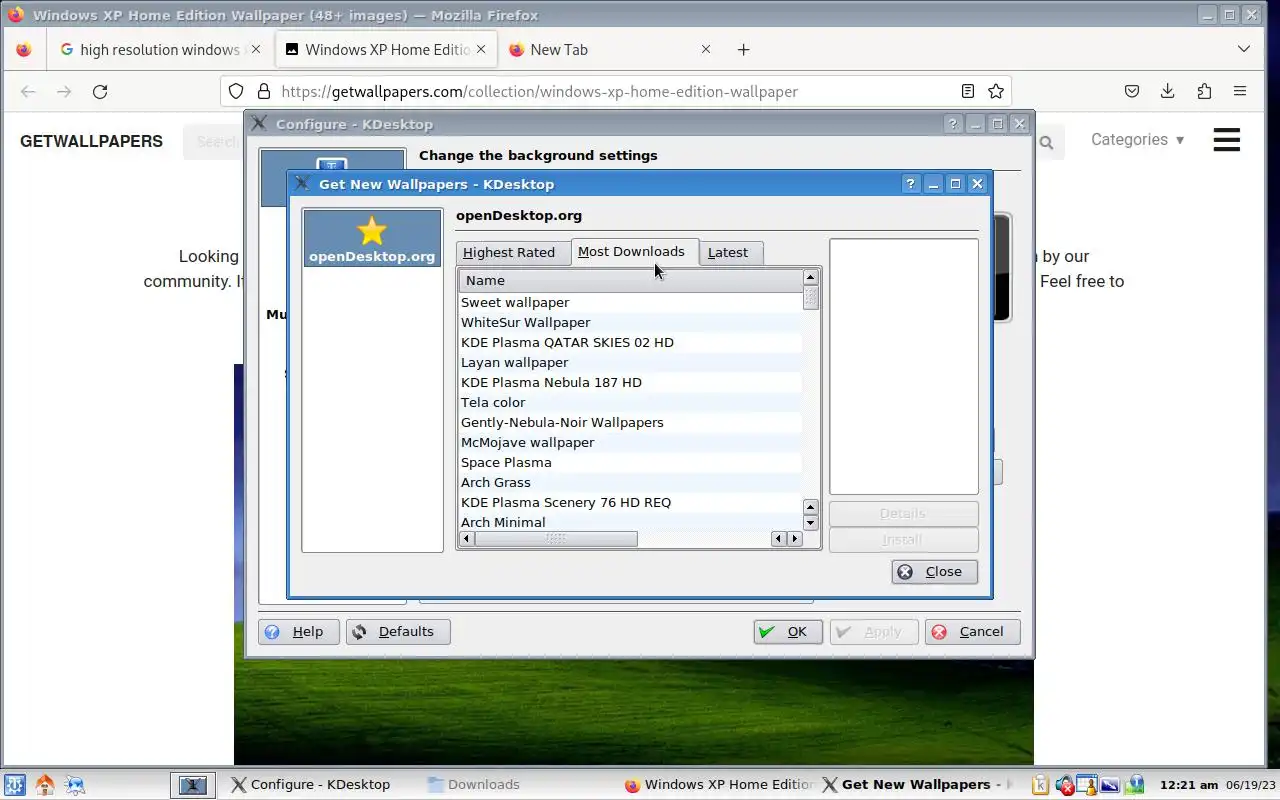This screenshot has height=800, width=1280.
Task: Select 'Arch Minimal' entry
Action: [x=630, y=522]
